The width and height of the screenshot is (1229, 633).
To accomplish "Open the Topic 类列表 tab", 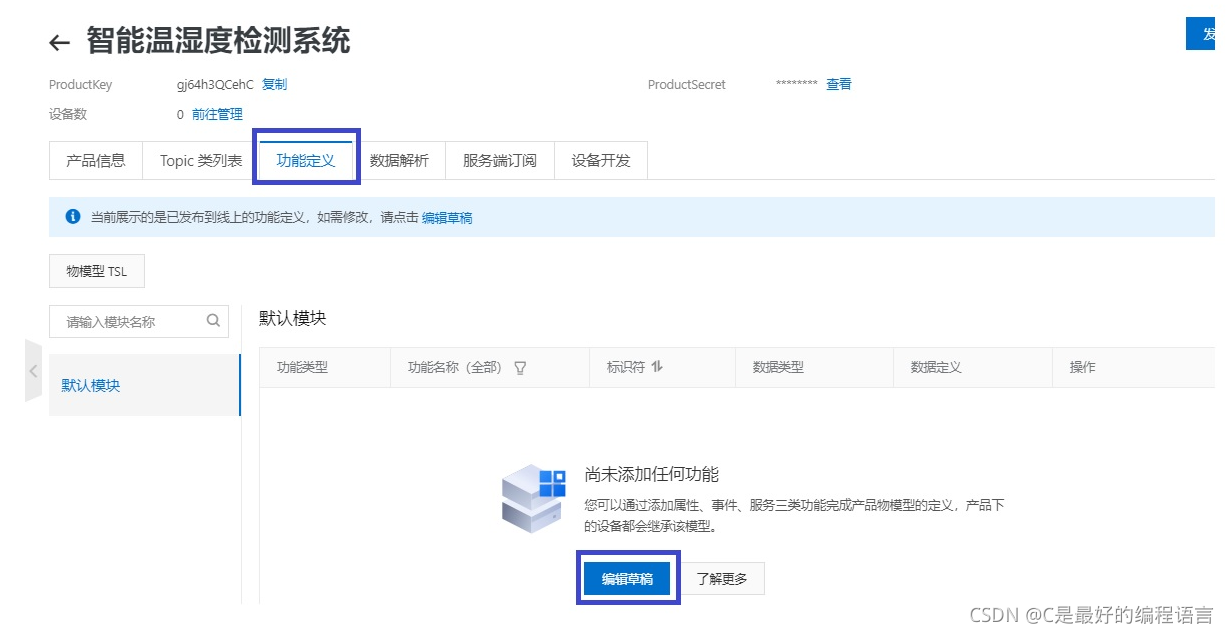I will point(201,160).
